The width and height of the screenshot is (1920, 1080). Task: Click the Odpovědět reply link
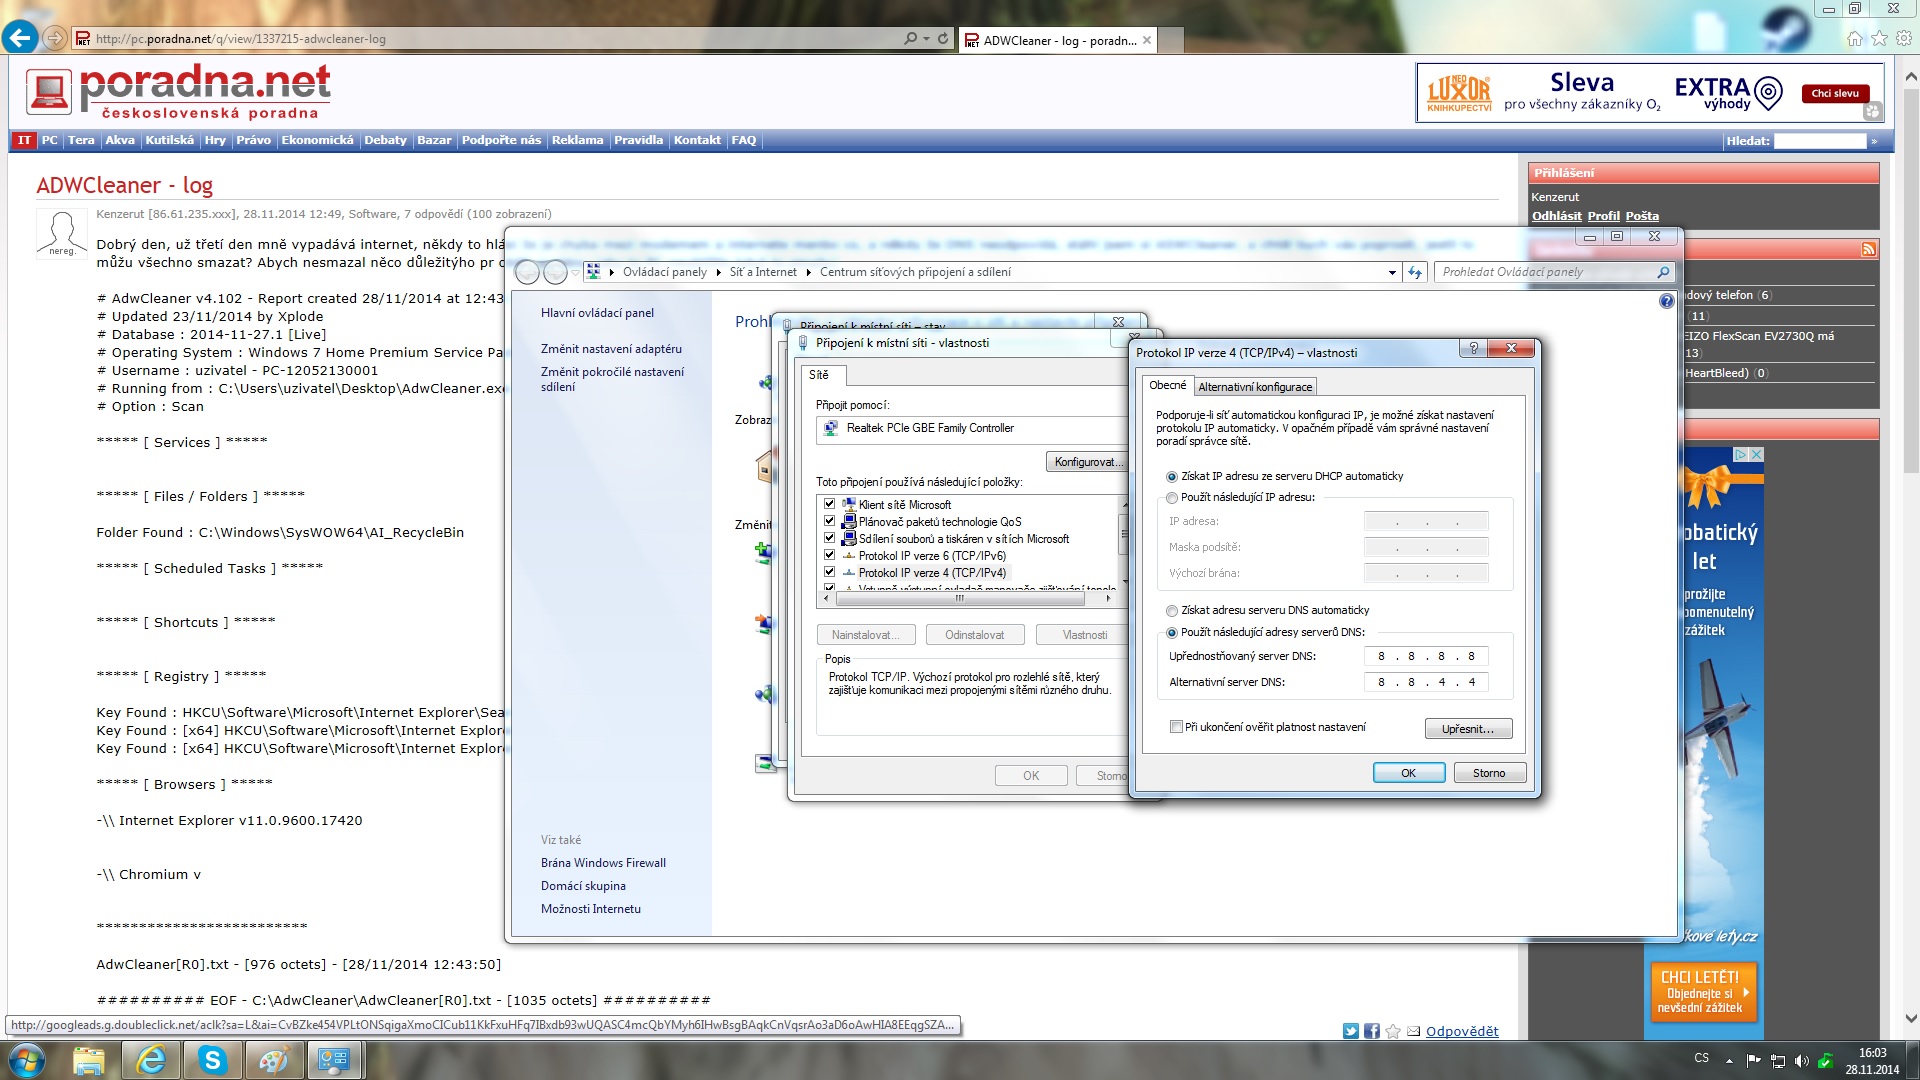point(1461,1031)
